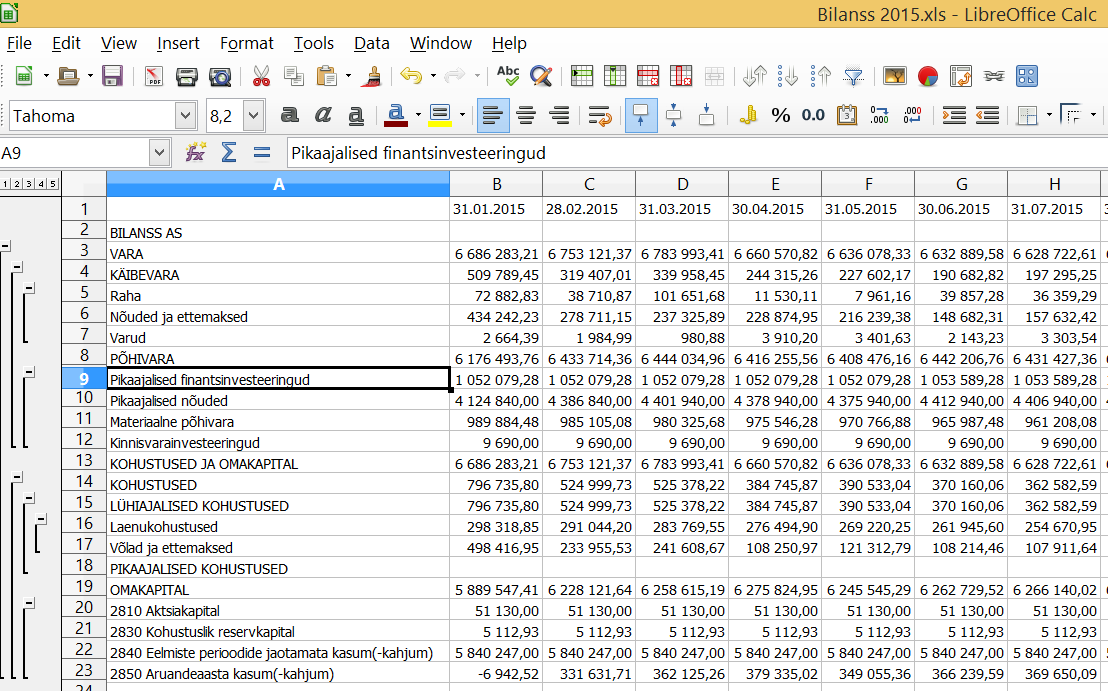Open the font size dropdown

(253, 116)
